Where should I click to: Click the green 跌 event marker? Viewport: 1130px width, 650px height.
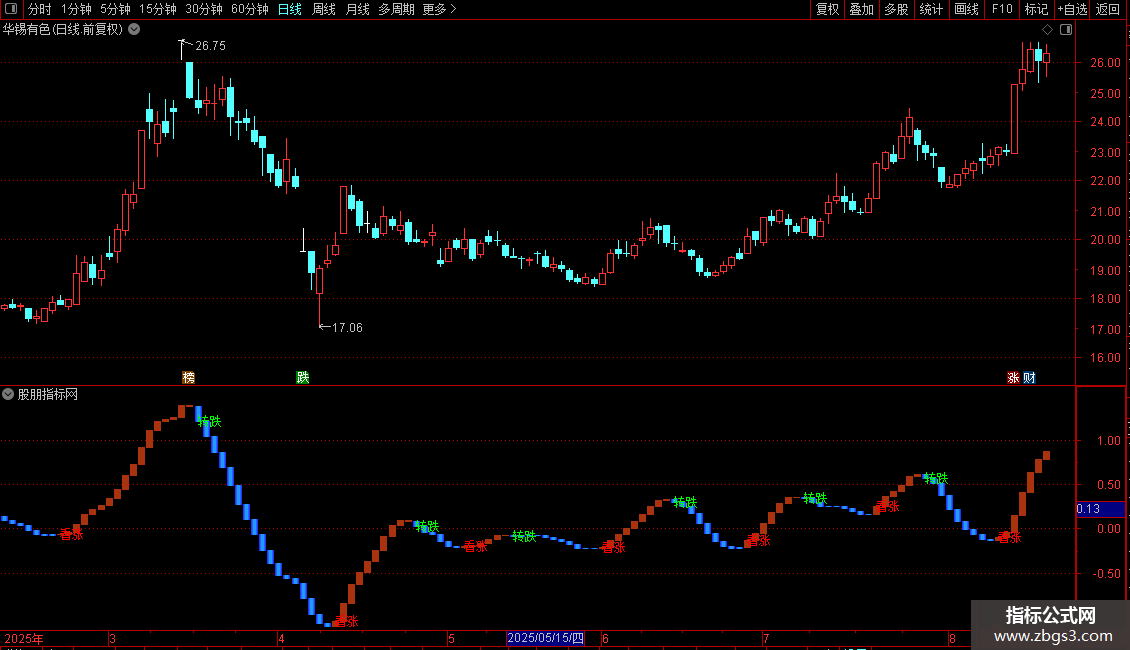(x=303, y=378)
